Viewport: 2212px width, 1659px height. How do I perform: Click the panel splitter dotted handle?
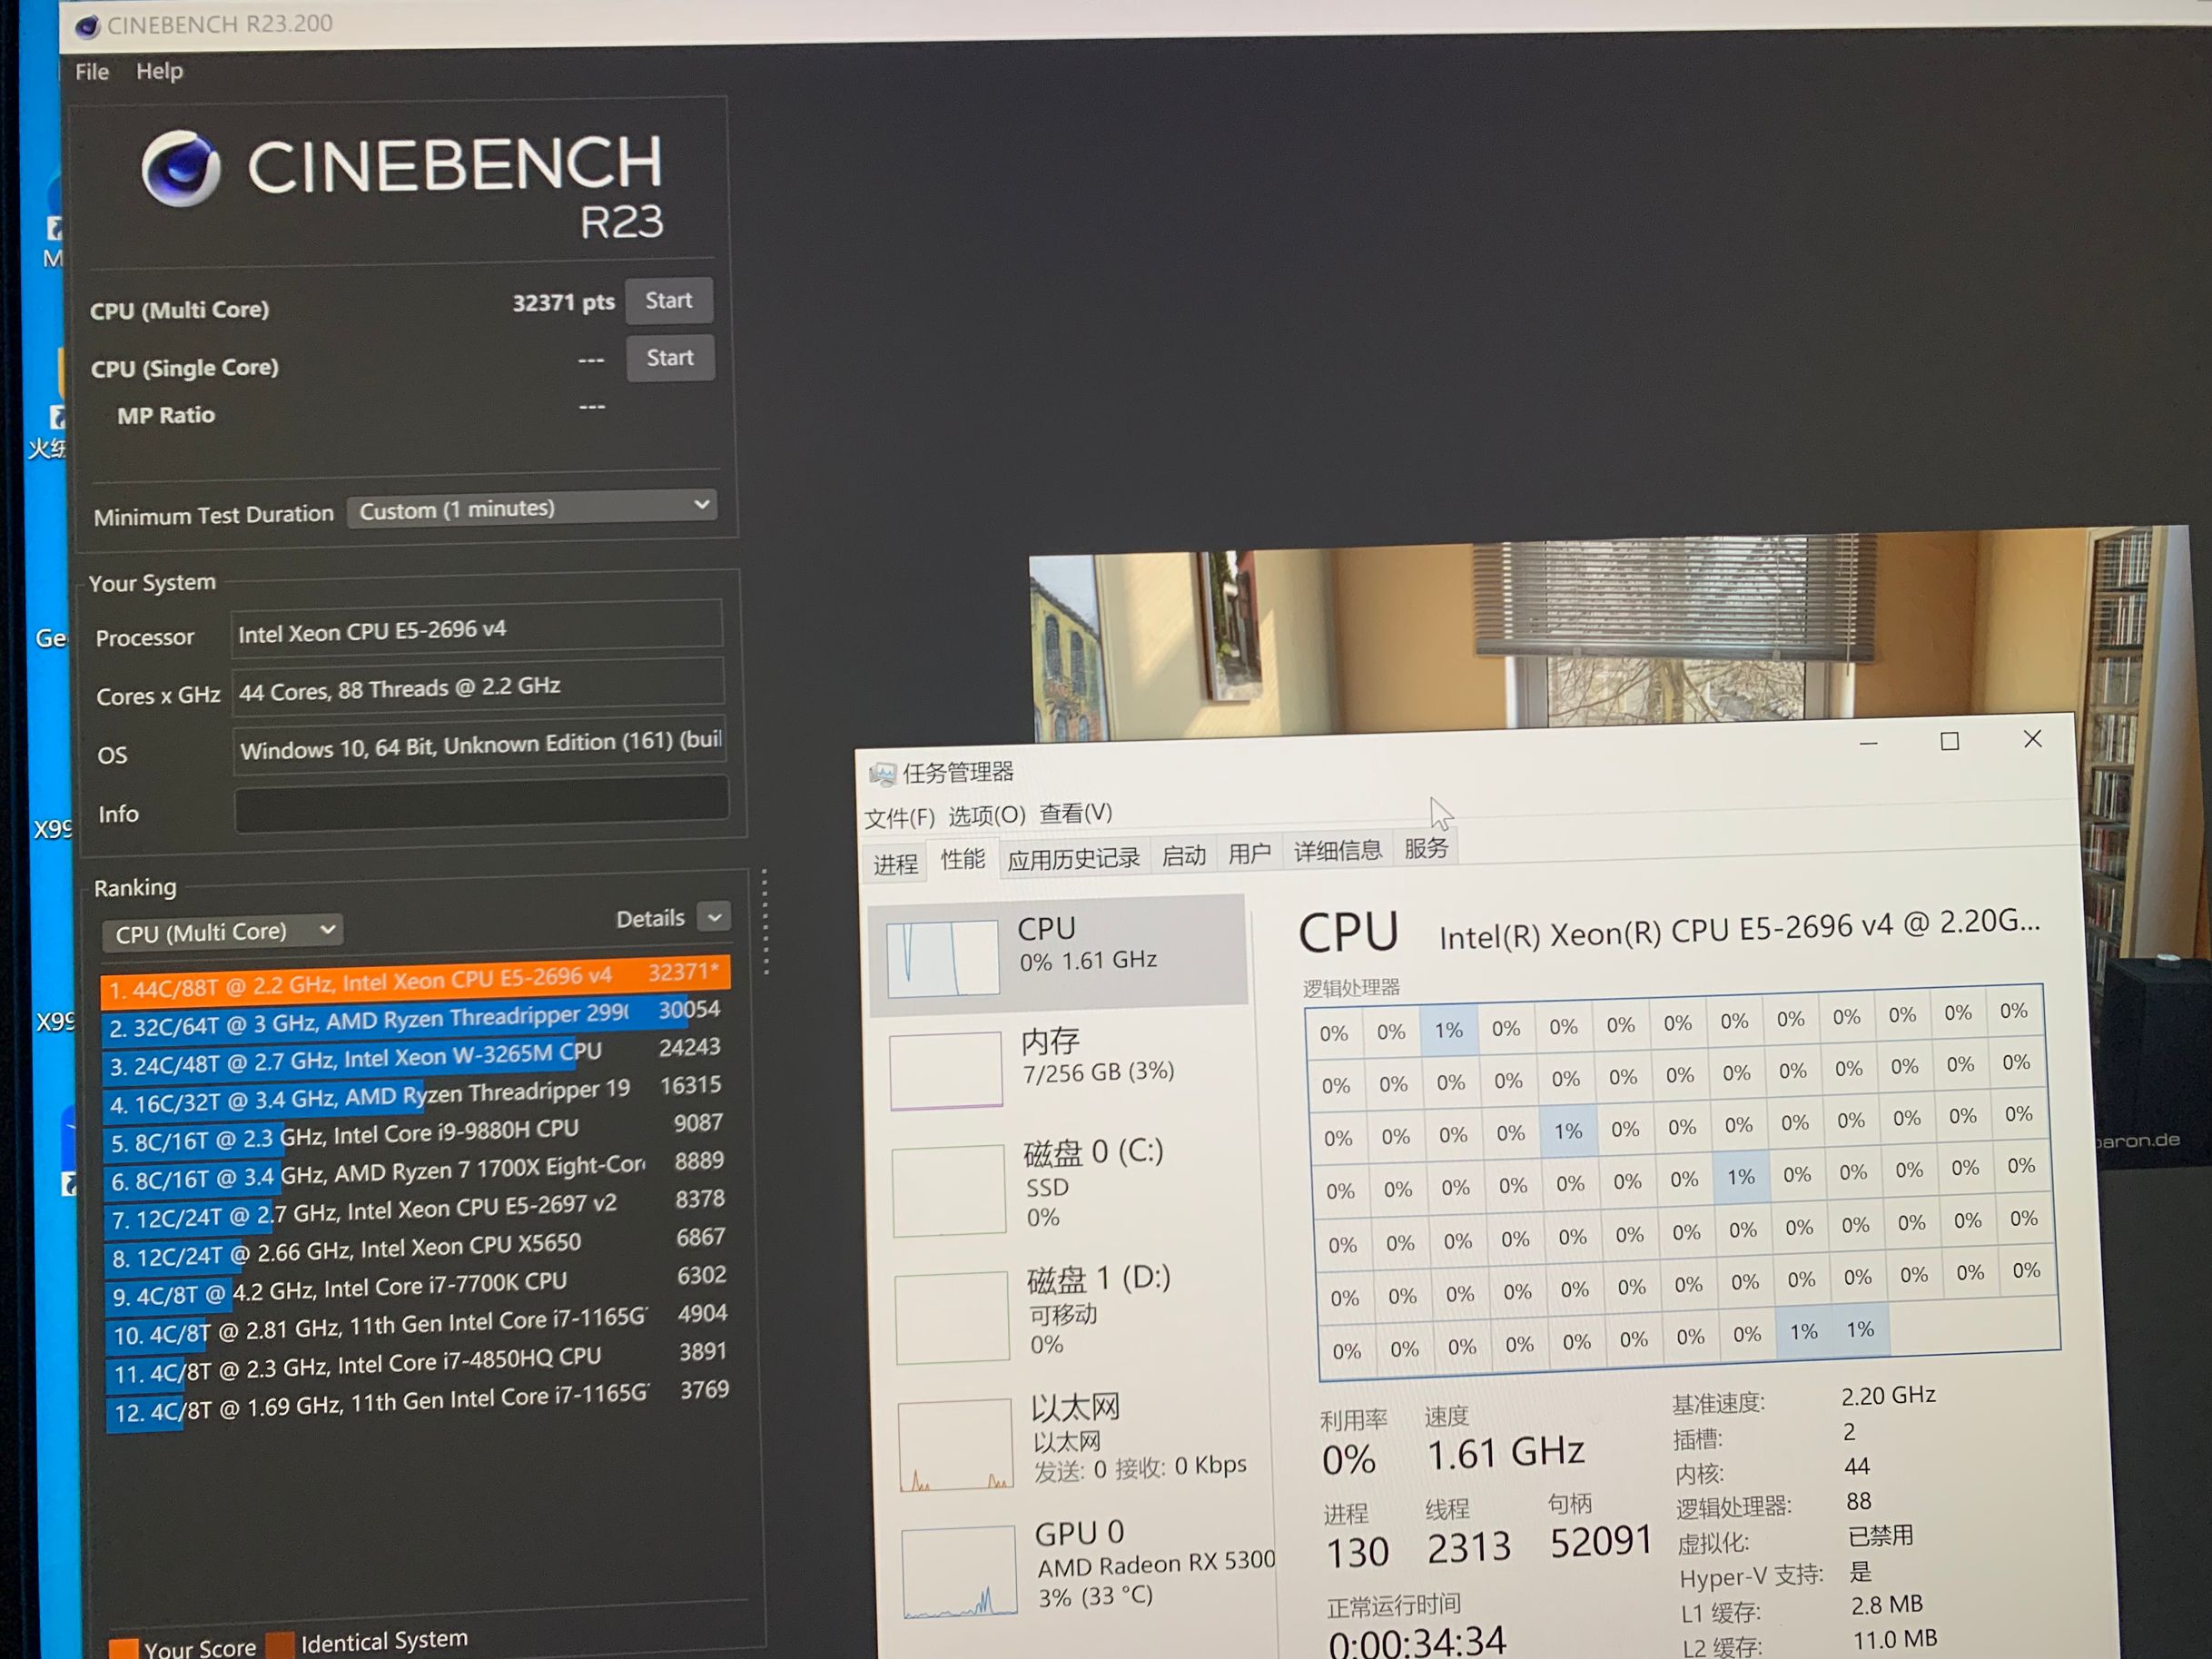(765, 922)
